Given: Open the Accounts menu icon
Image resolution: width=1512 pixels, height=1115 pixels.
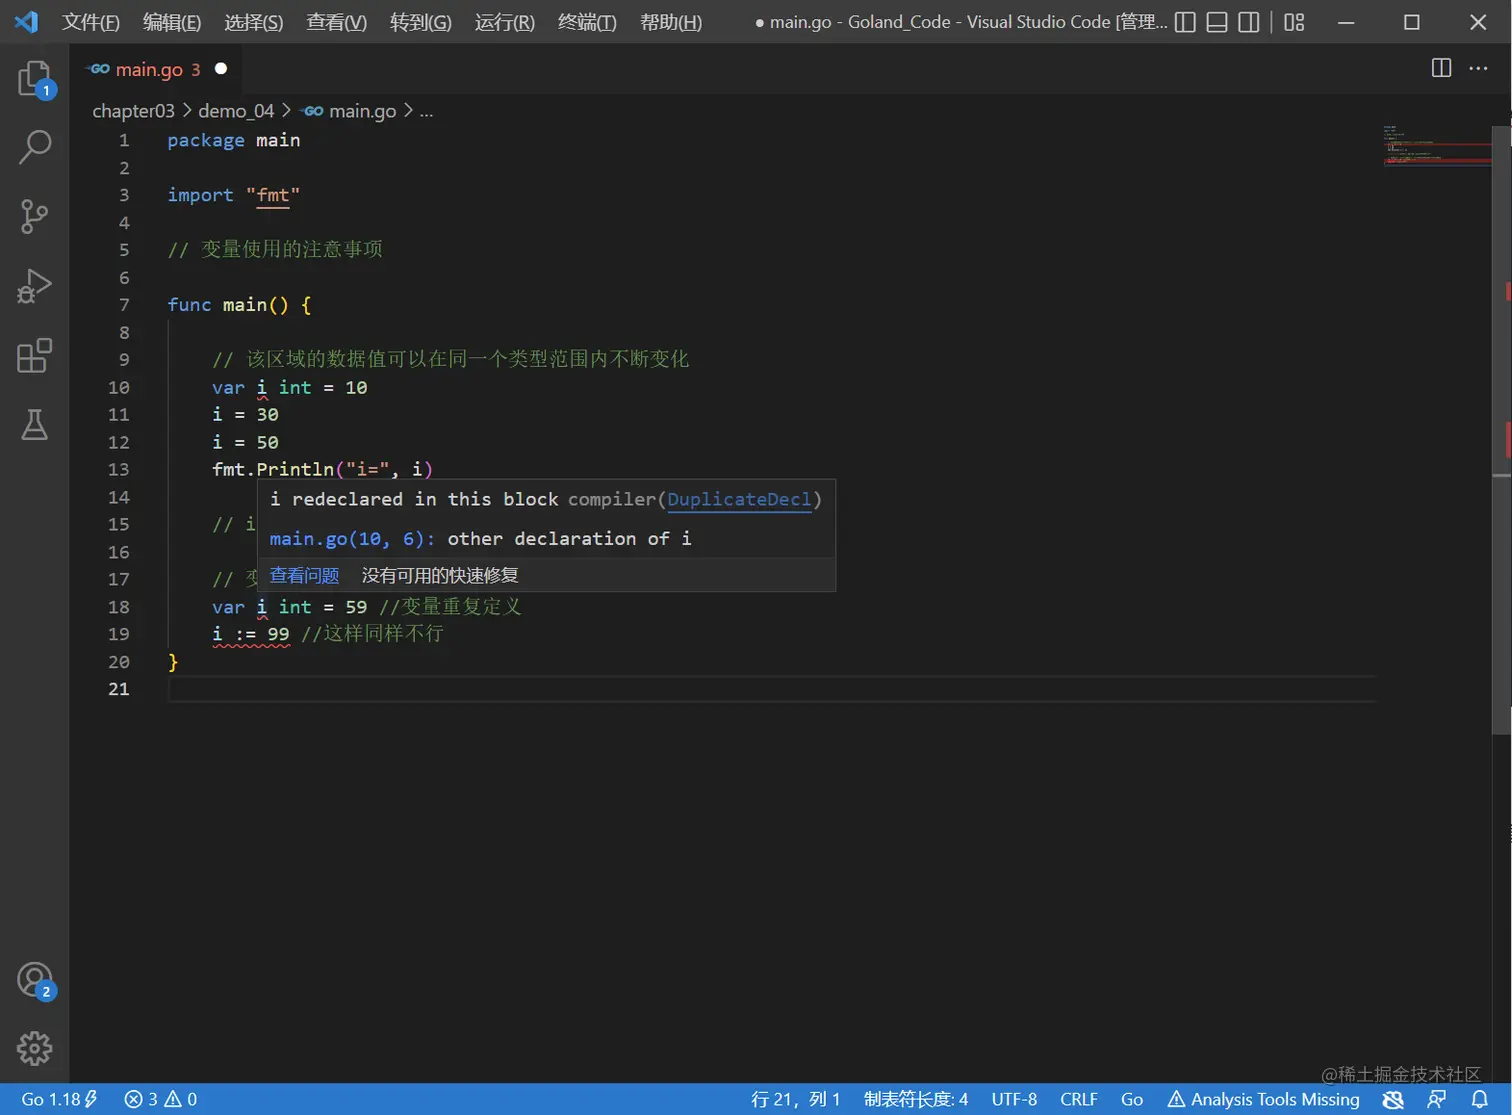Looking at the screenshot, I should point(35,981).
